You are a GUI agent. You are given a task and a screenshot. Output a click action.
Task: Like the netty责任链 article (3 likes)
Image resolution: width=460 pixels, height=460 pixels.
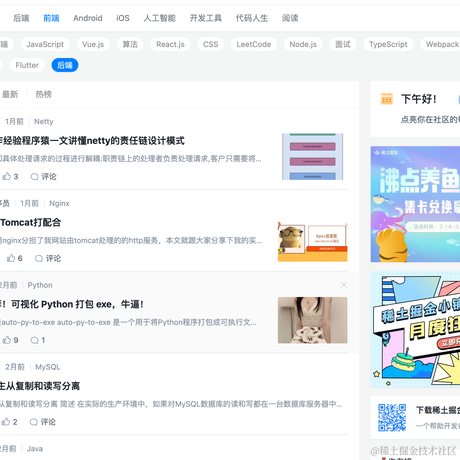[10, 177]
